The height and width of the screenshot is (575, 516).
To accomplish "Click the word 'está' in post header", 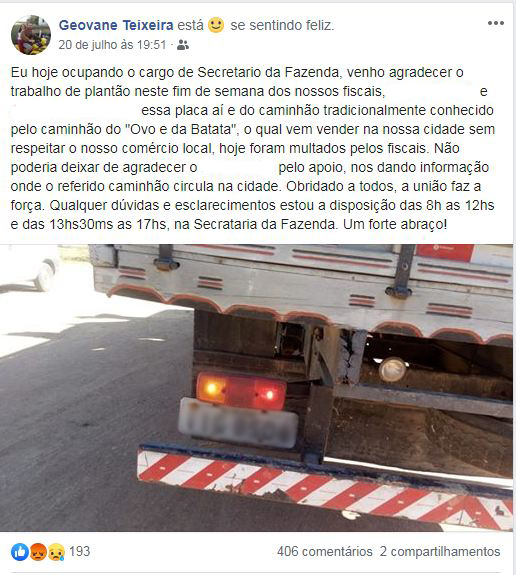I will tap(190, 25).
